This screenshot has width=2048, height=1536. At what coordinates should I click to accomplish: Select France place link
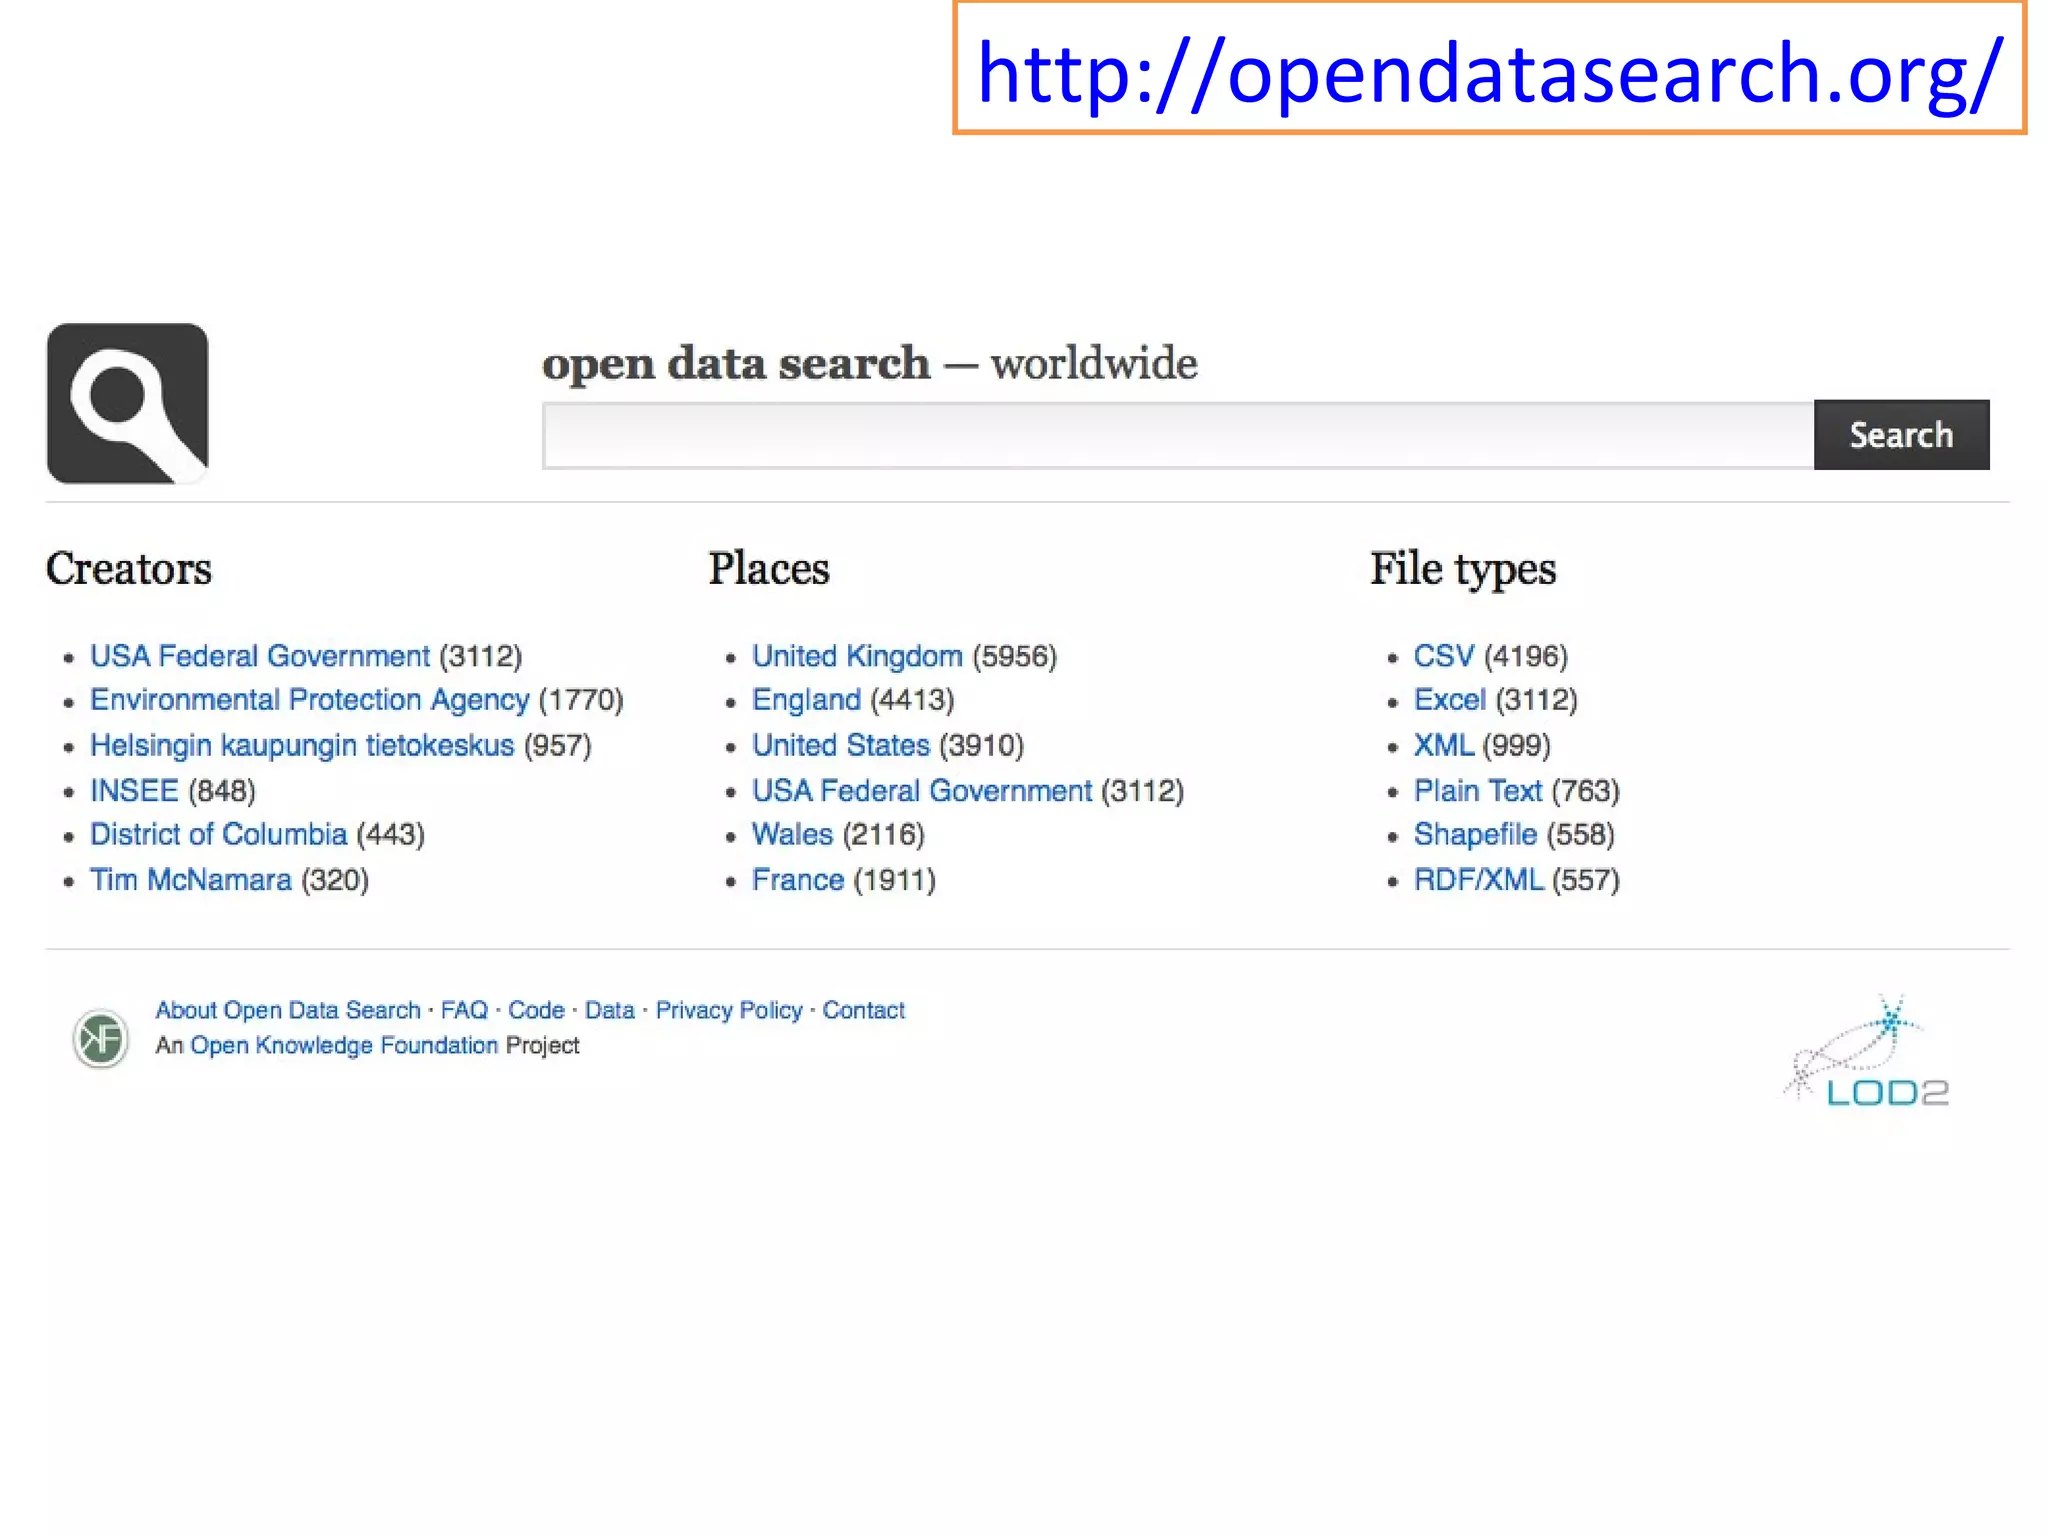(798, 880)
